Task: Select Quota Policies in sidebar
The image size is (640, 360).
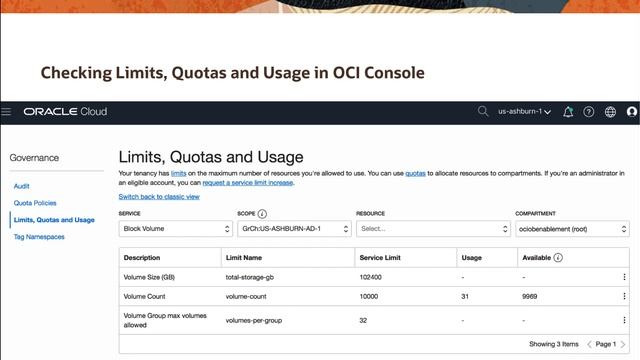Action: [35, 203]
